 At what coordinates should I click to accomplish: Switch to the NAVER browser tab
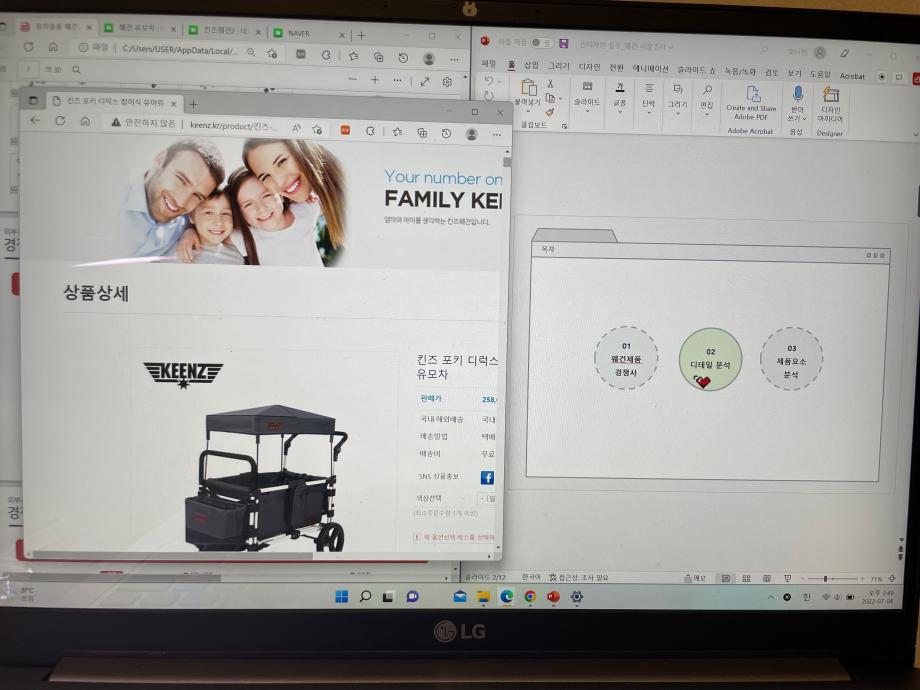(x=299, y=34)
